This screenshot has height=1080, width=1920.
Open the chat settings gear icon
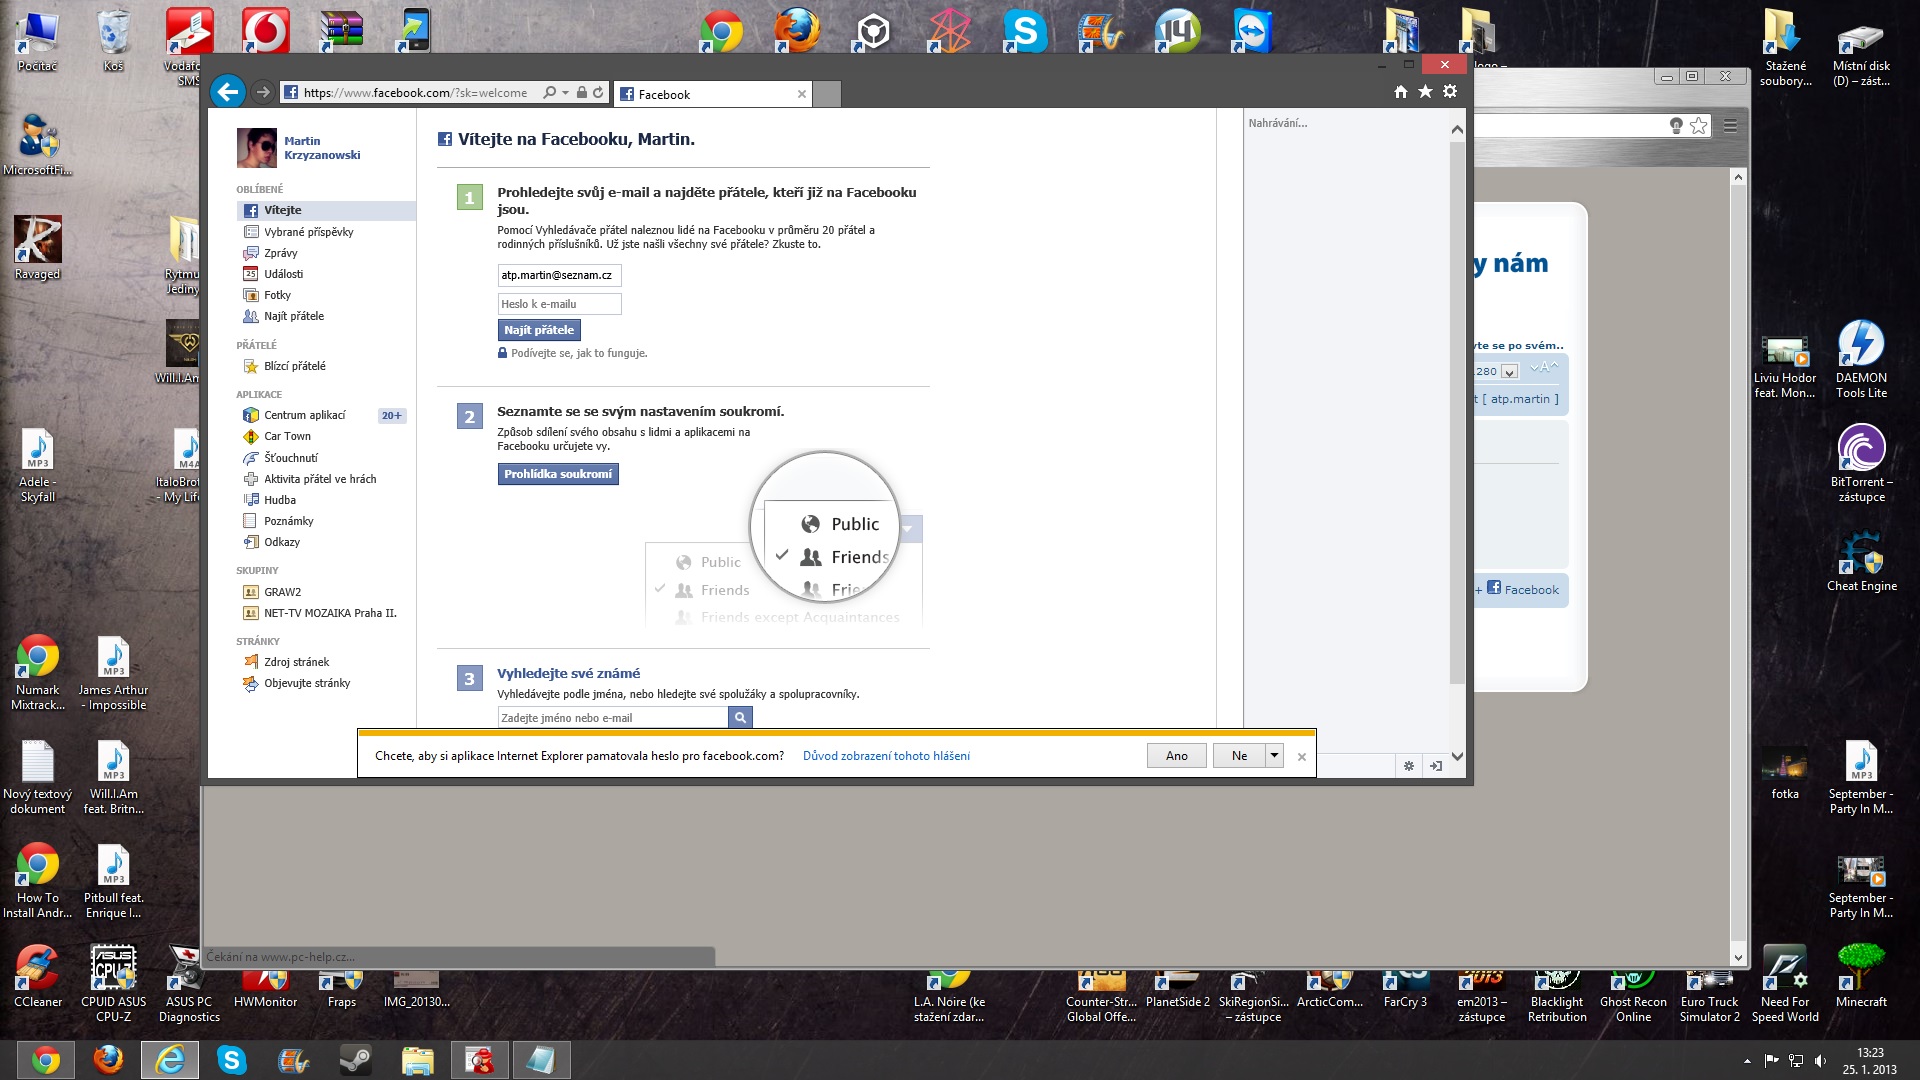coord(1408,766)
